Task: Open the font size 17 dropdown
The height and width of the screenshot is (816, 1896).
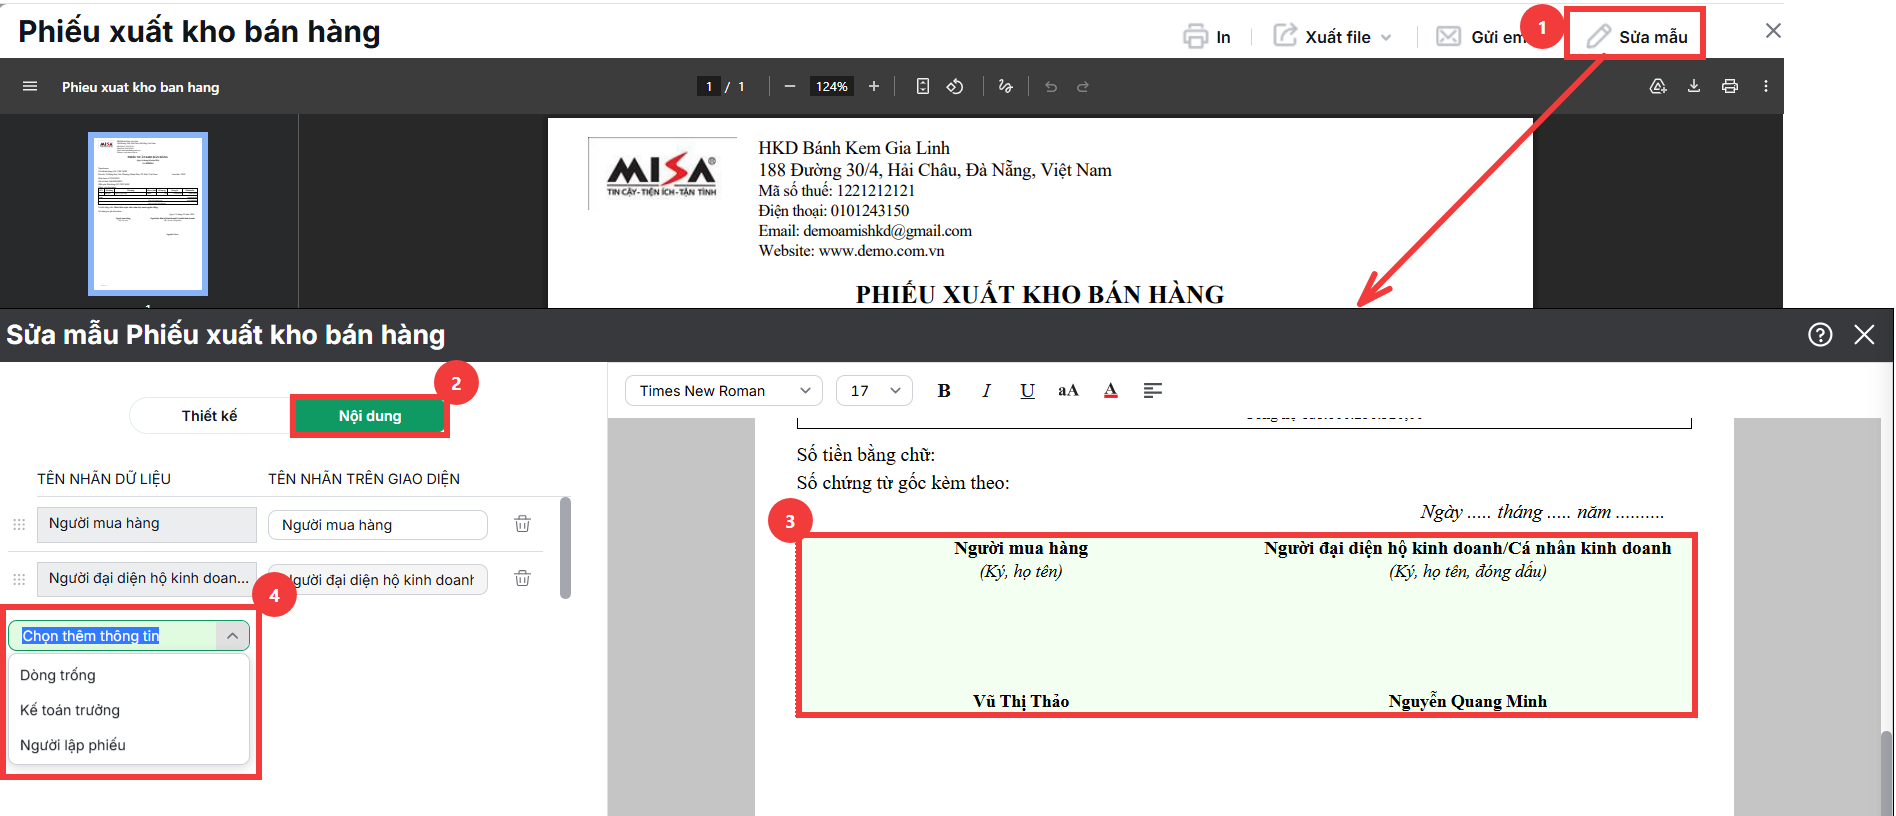Action: point(874,390)
